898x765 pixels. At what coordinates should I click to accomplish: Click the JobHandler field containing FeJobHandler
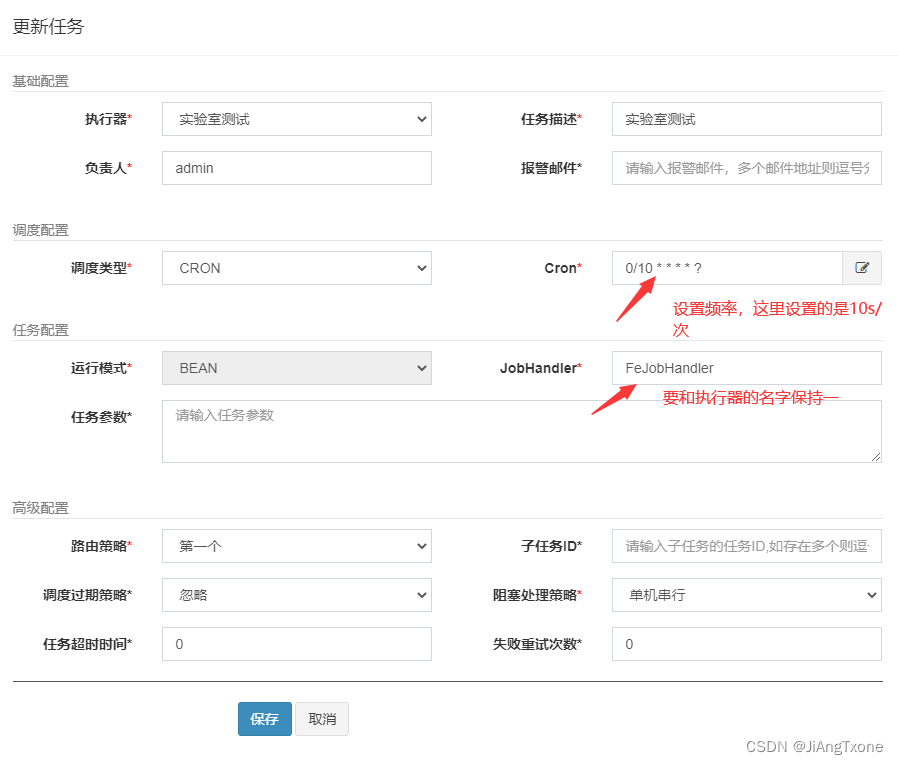tap(747, 368)
